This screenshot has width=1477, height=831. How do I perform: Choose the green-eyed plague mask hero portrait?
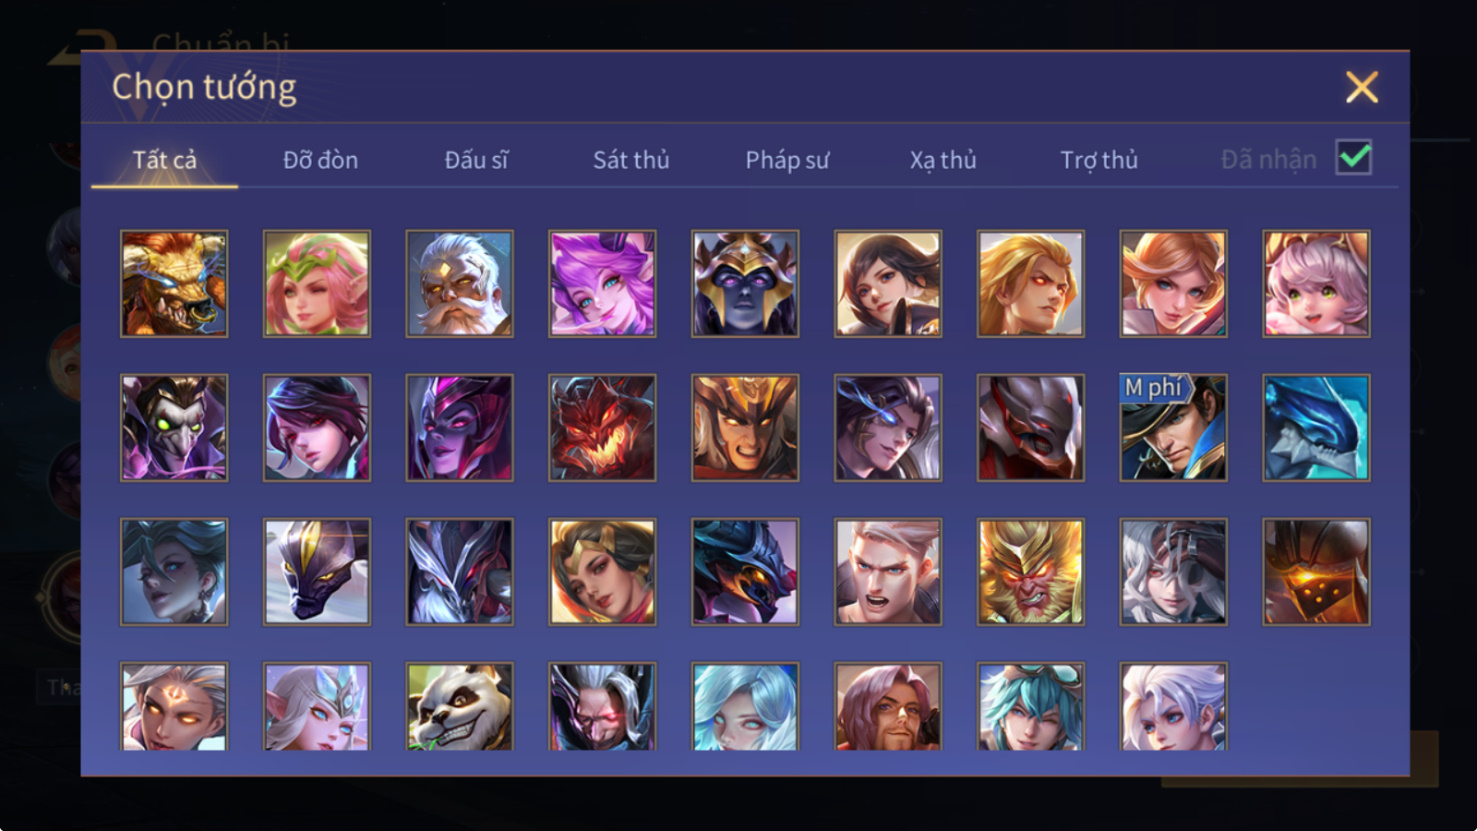[x=174, y=428]
